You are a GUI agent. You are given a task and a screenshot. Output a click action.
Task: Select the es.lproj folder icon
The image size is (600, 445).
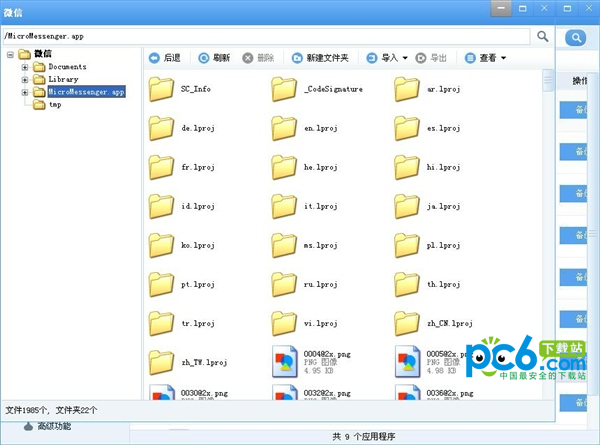pyautogui.click(x=407, y=128)
